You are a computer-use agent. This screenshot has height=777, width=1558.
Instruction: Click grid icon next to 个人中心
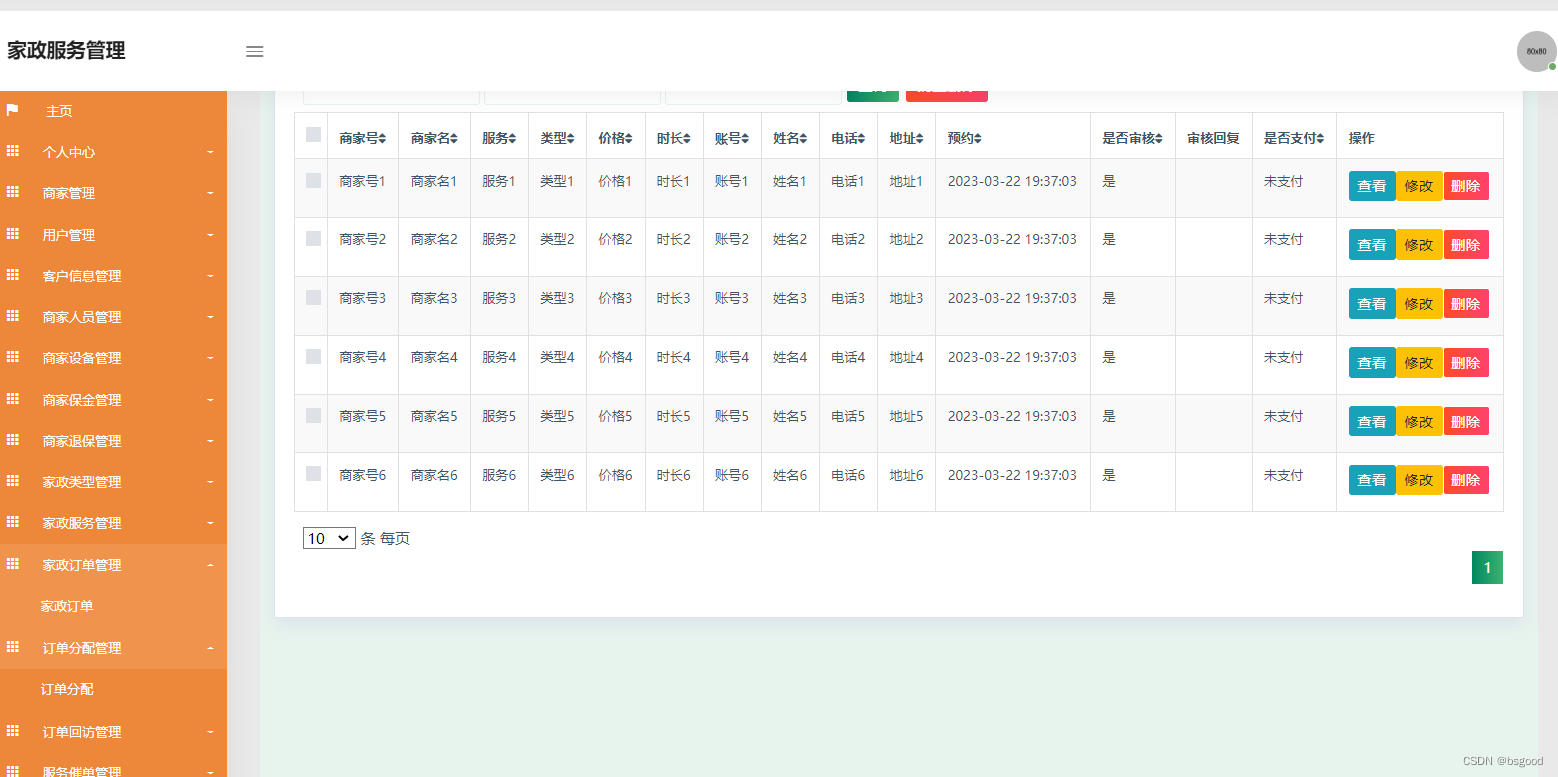click(13, 151)
